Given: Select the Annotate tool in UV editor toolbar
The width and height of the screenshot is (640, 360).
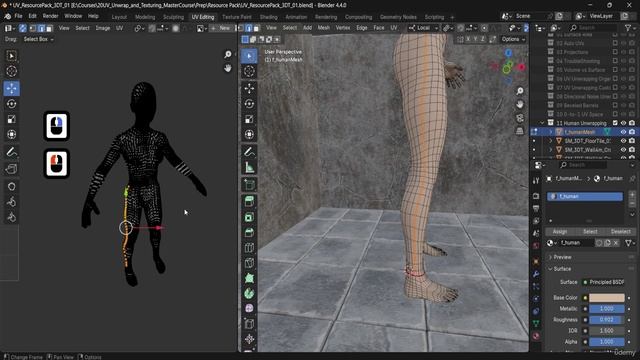Looking at the screenshot, I should (x=11, y=152).
